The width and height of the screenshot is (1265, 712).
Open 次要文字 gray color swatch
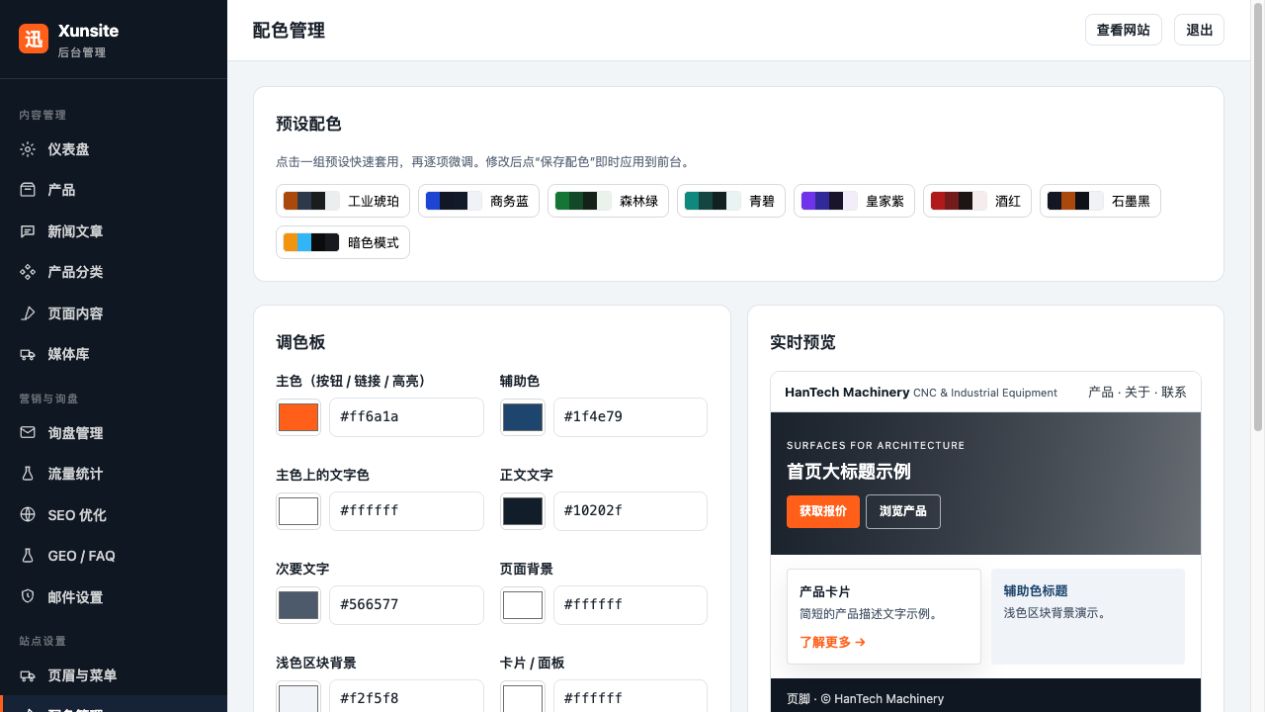click(298, 605)
